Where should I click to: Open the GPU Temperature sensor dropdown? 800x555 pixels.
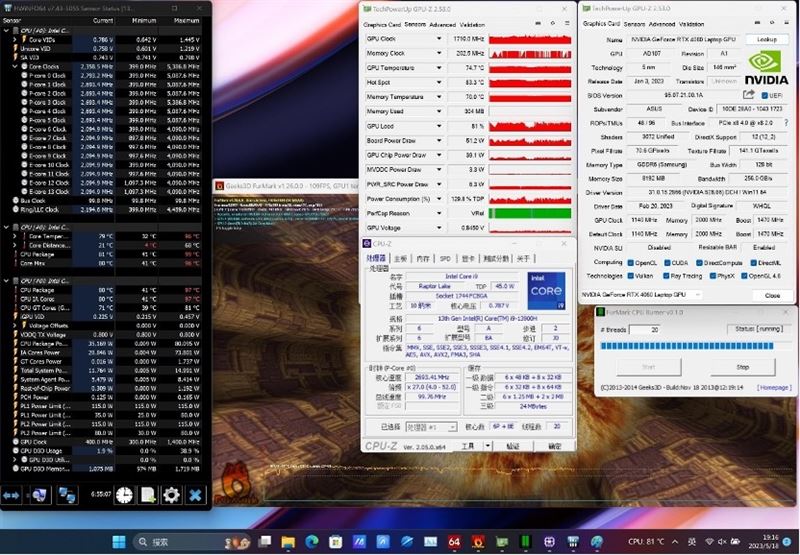tap(438, 68)
